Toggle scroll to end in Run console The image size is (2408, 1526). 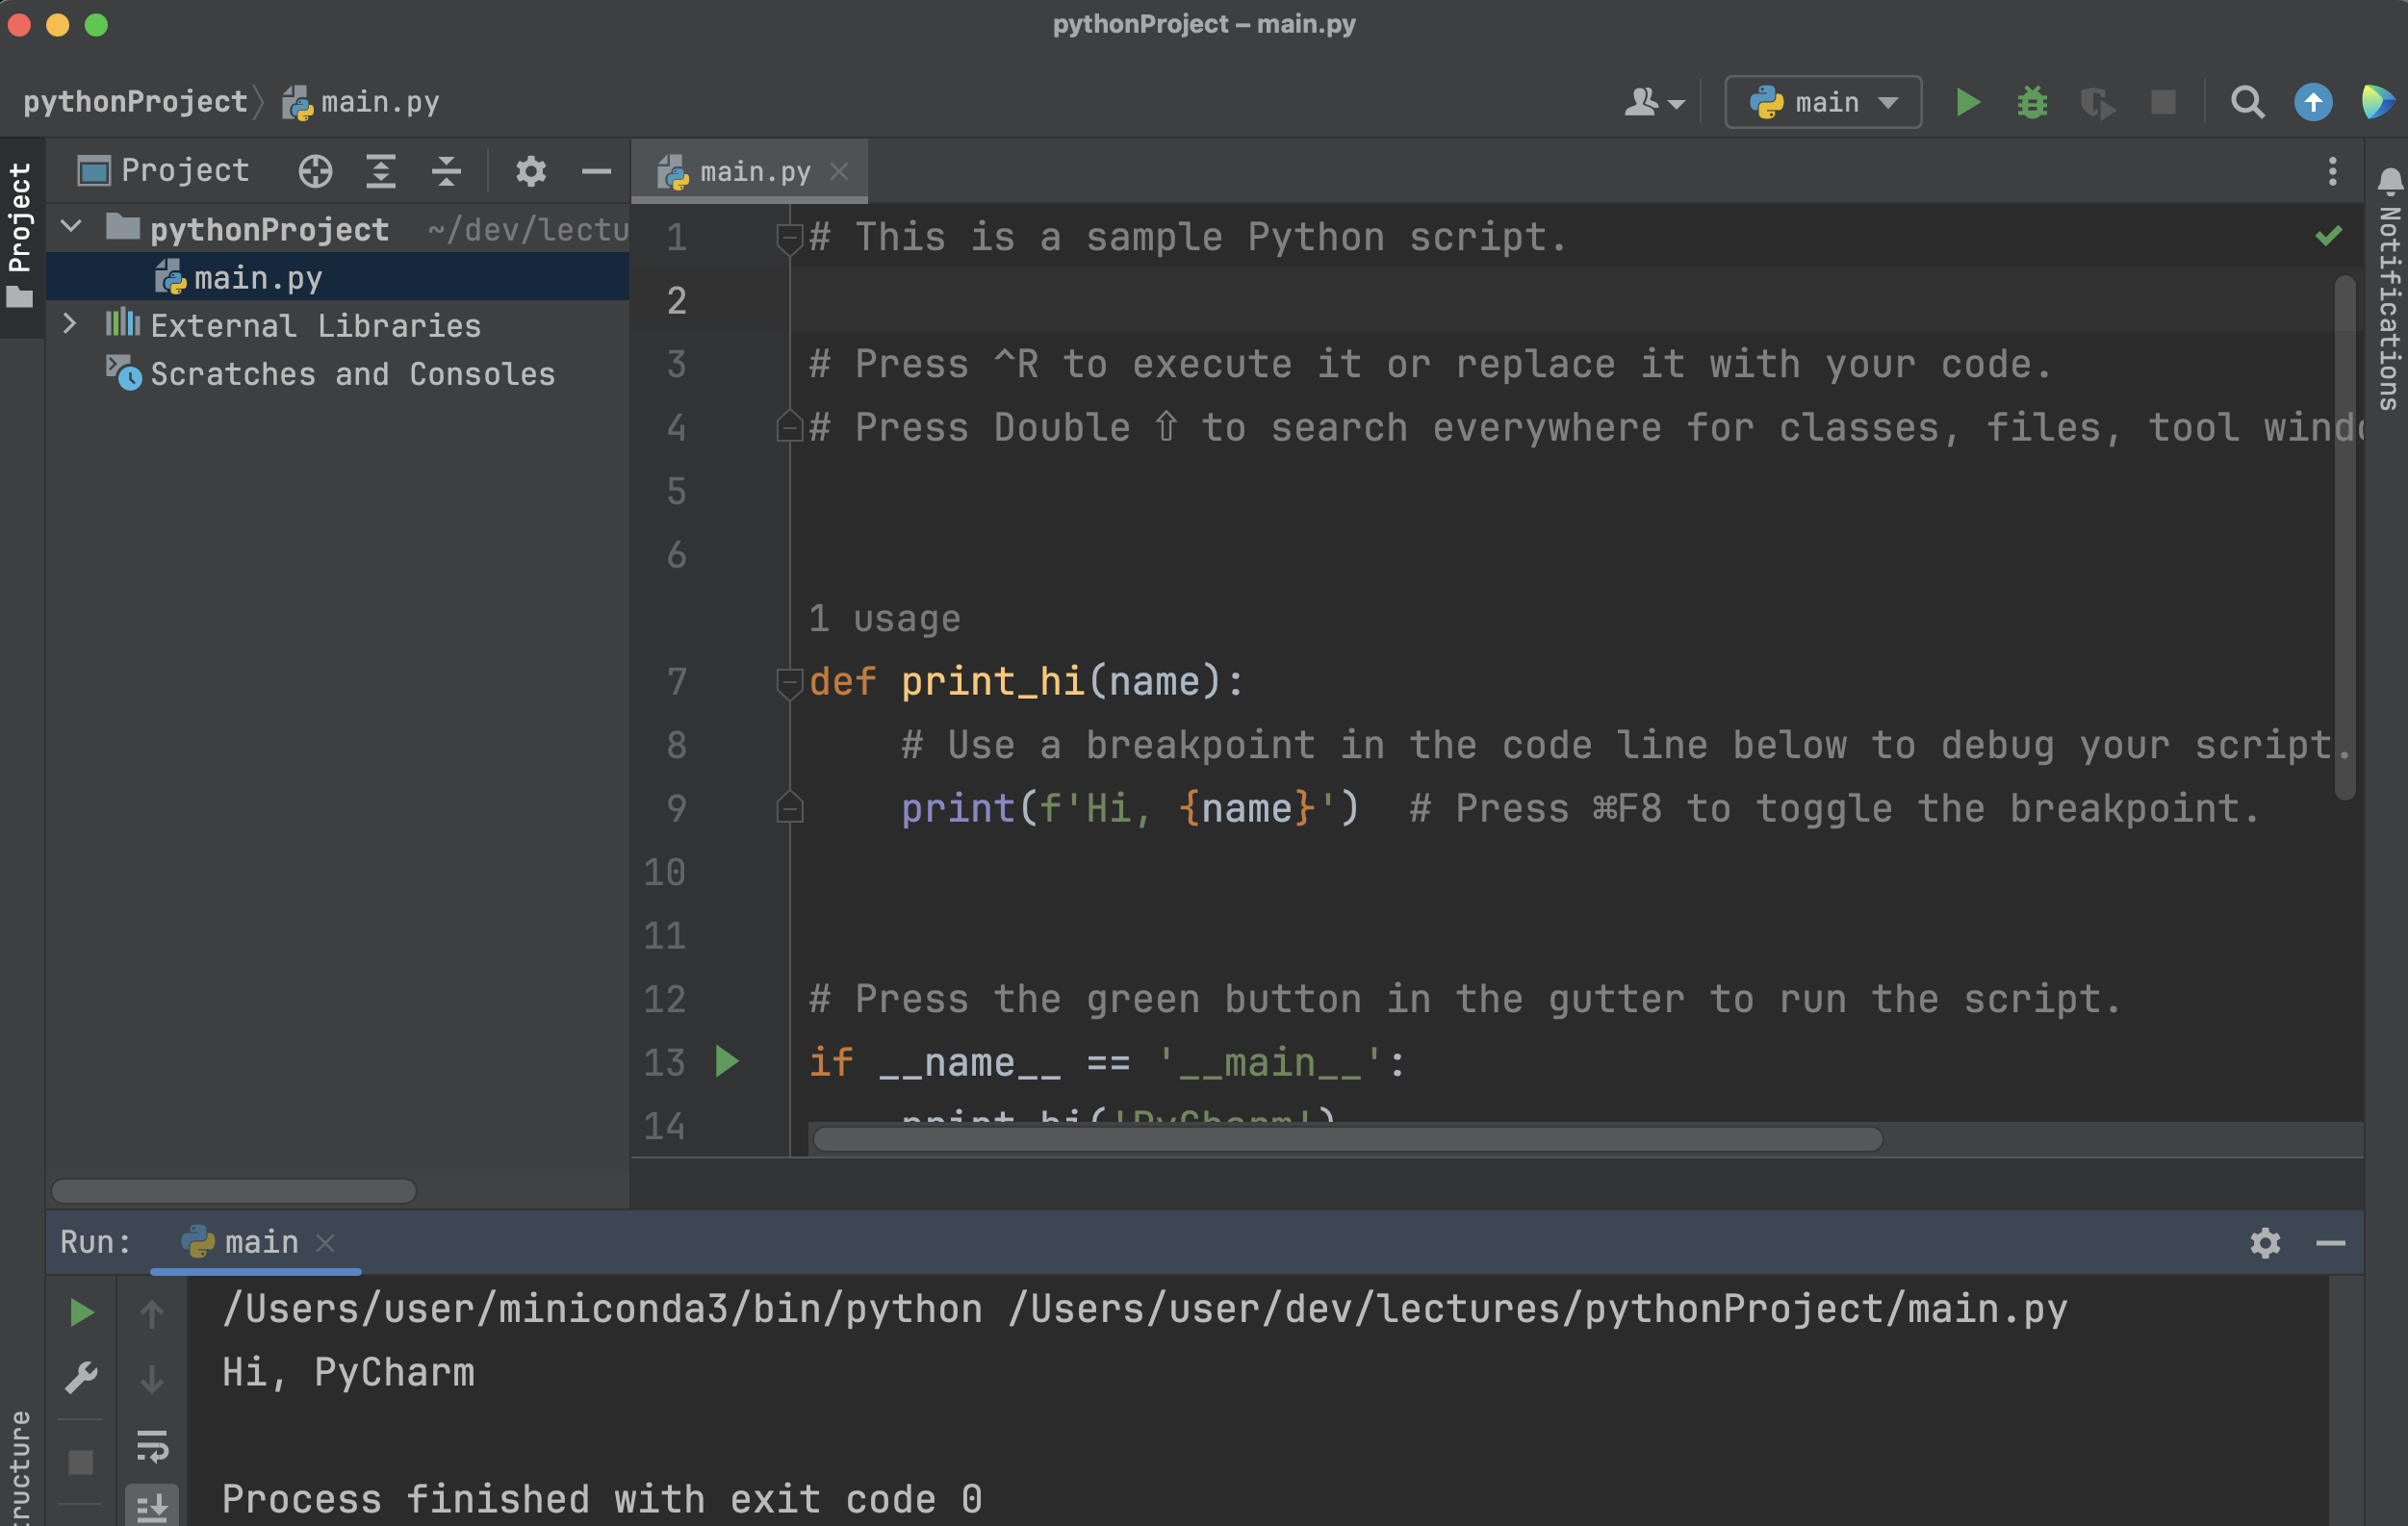click(x=152, y=1505)
